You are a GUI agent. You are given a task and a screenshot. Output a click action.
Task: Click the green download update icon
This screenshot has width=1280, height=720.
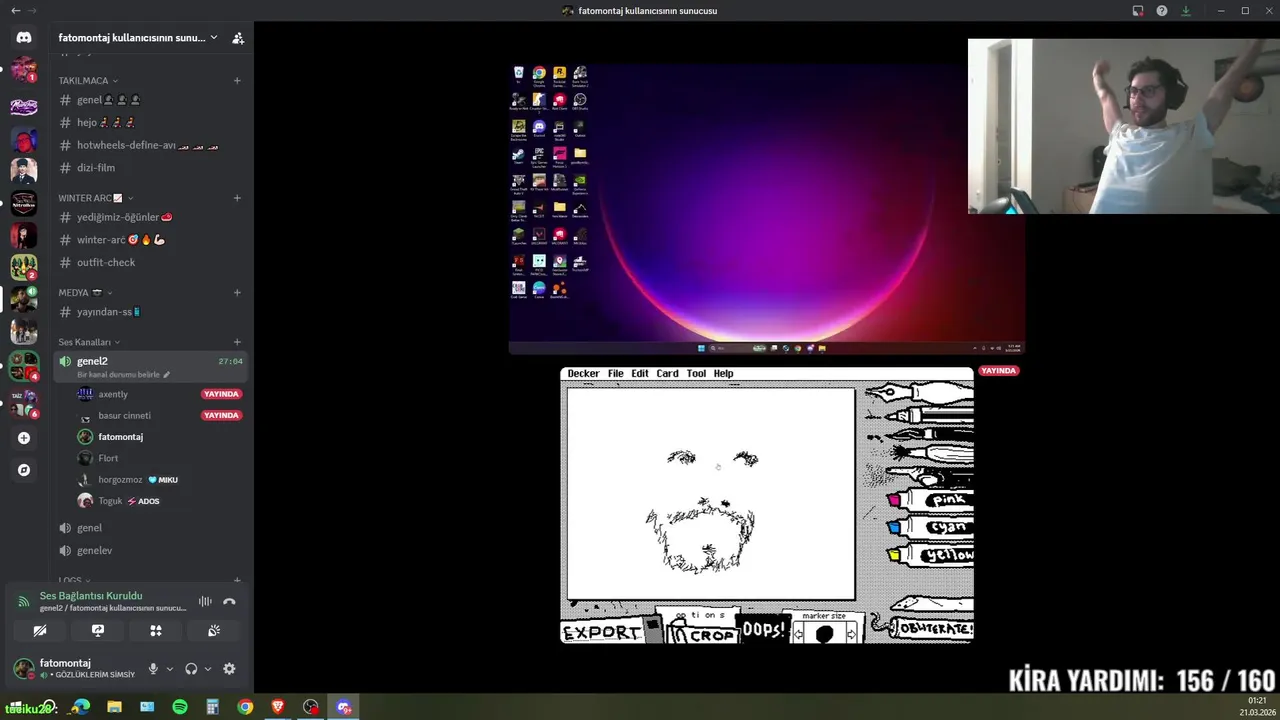click(x=1186, y=11)
